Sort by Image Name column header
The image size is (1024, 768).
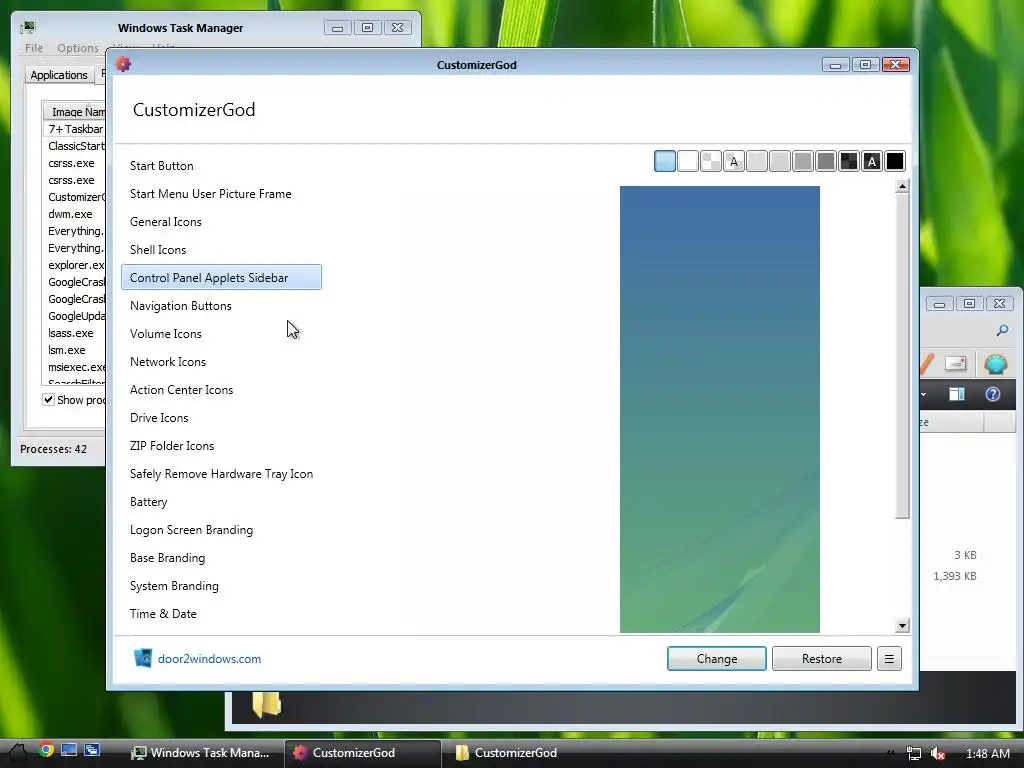(x=74, y=112)
